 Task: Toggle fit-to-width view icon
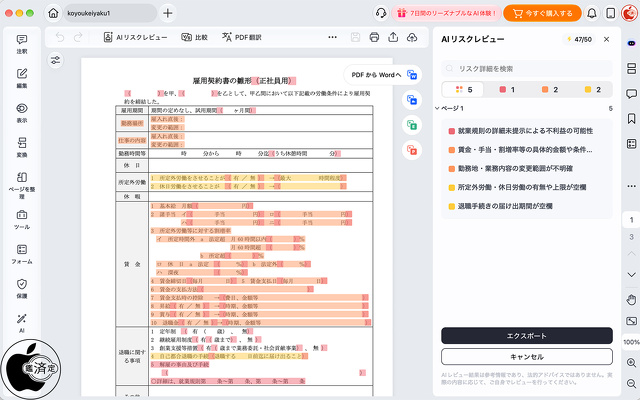631,321
